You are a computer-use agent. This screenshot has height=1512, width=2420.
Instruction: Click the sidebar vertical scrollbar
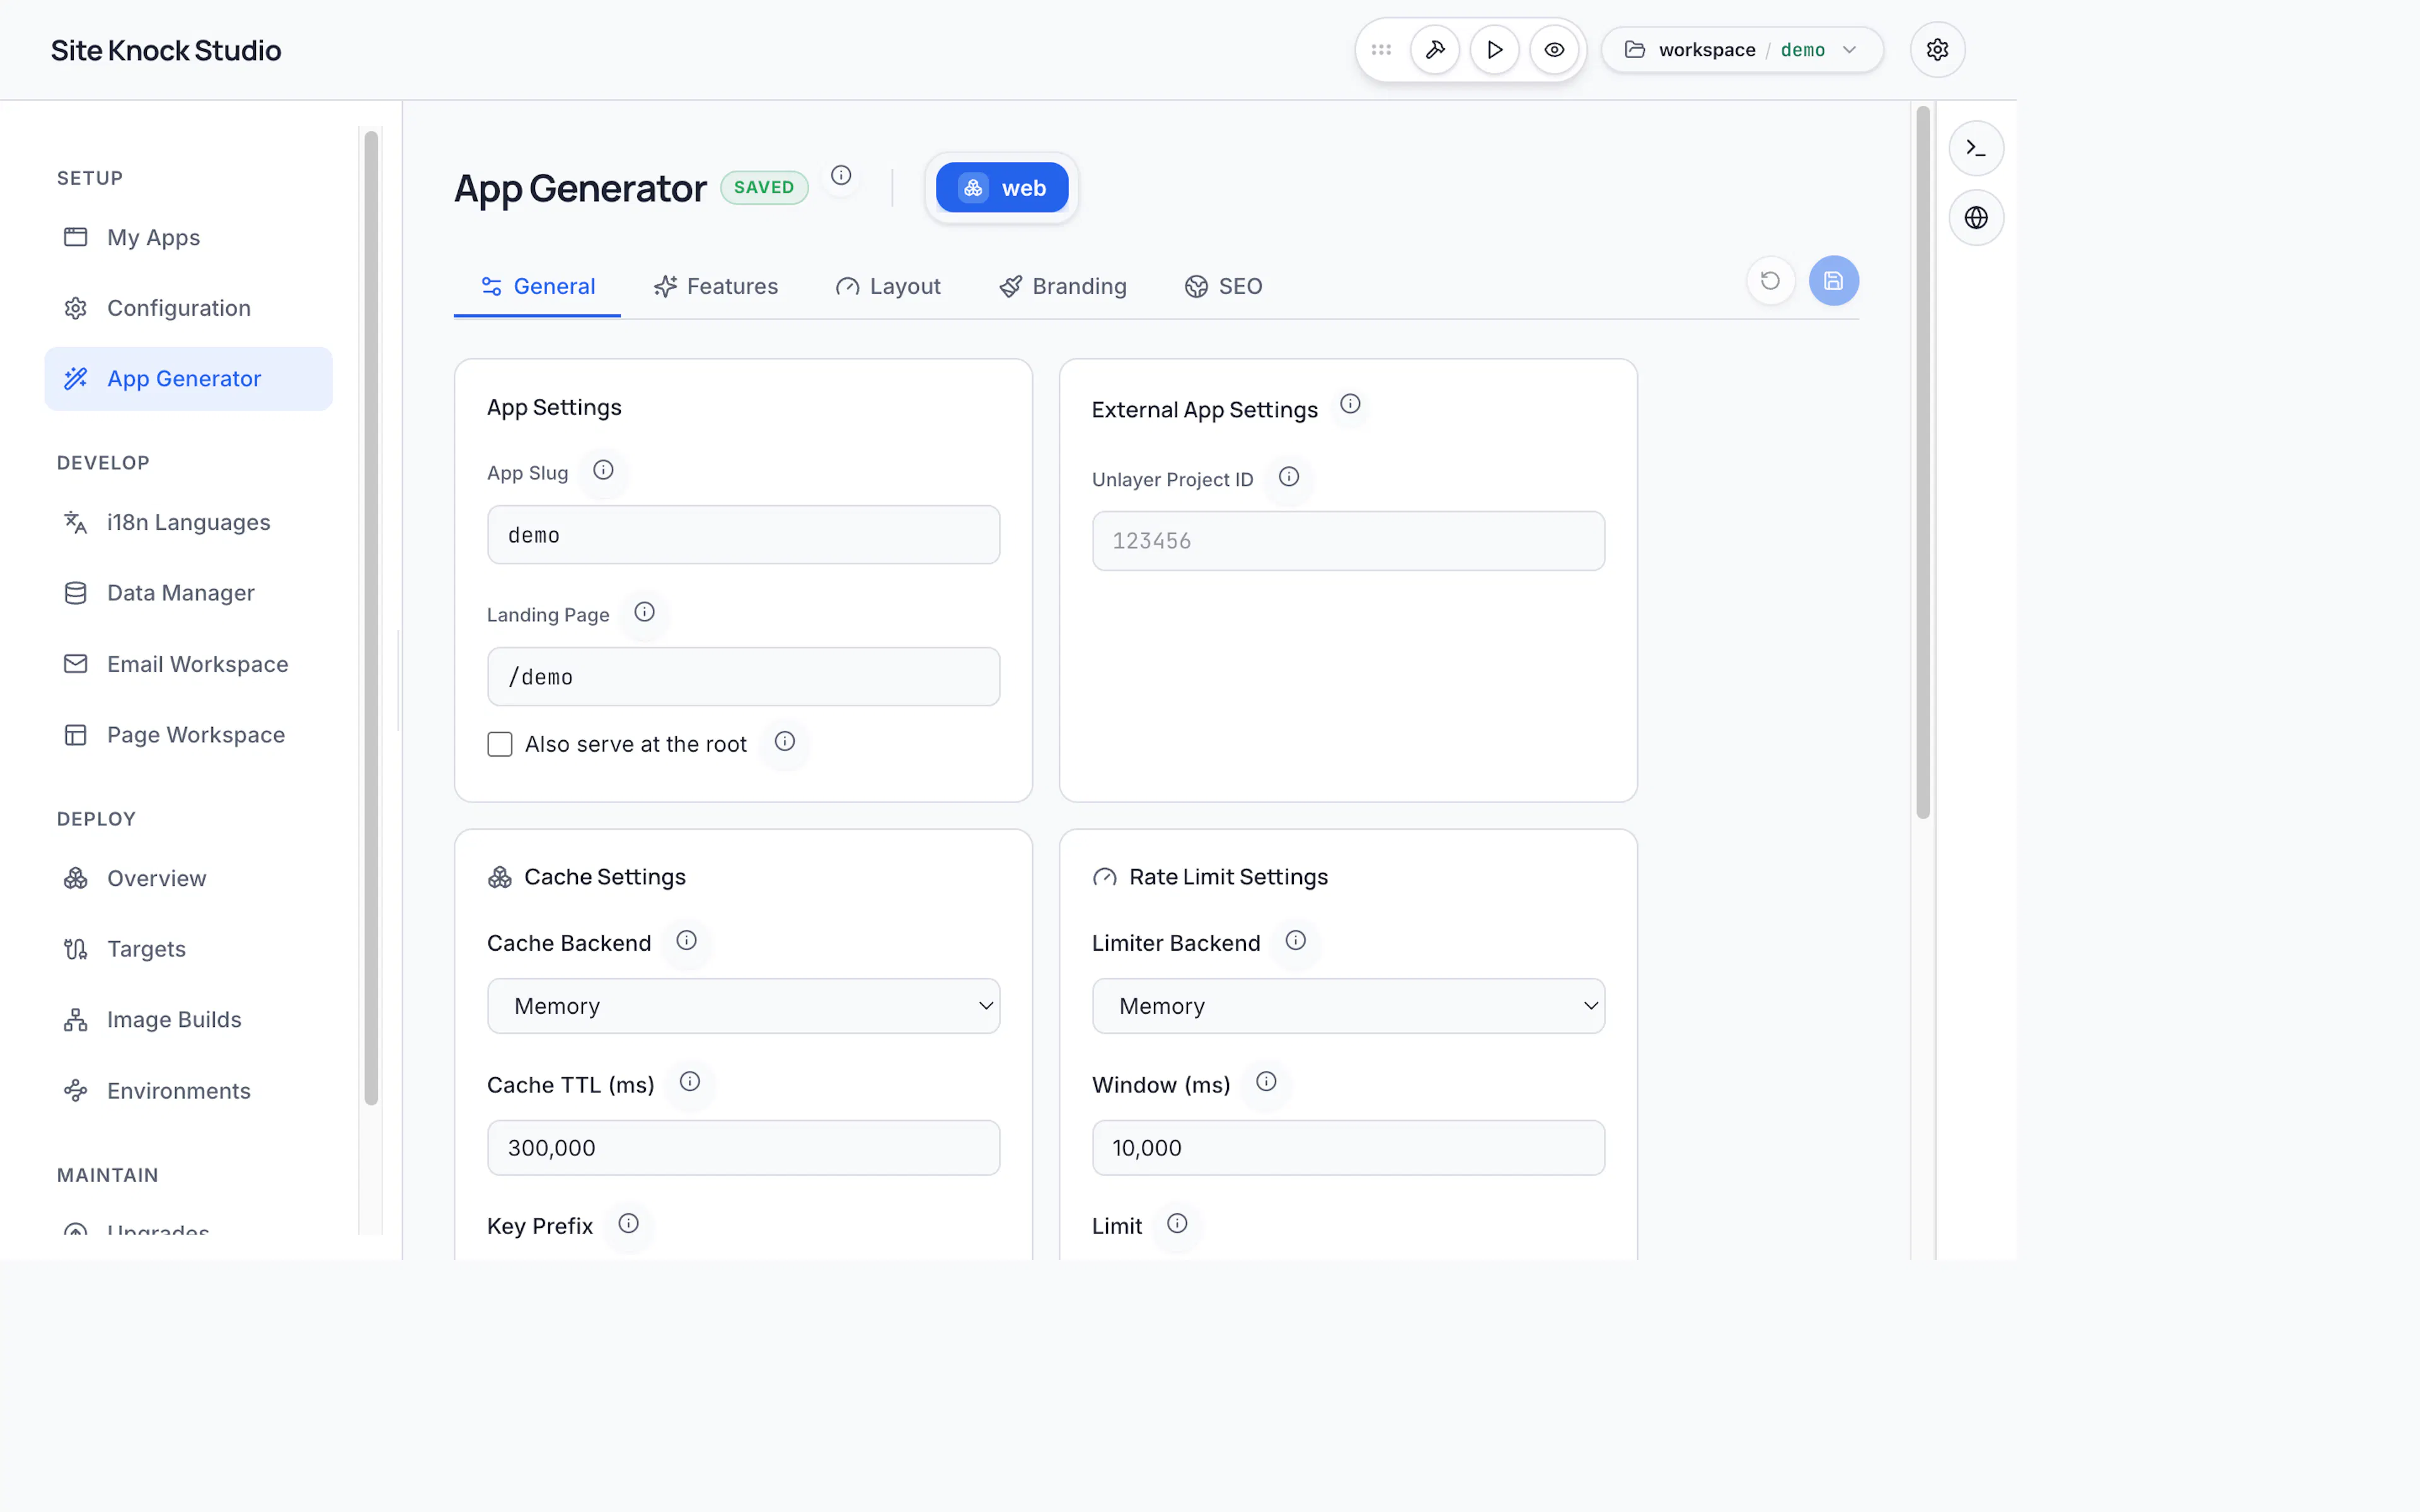[x=371, y=618]
